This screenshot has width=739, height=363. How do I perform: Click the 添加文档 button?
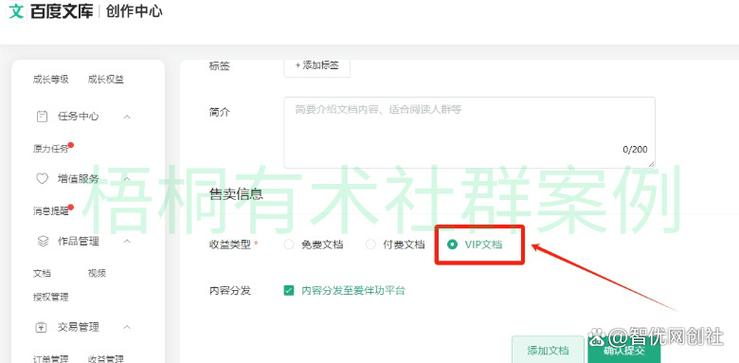(548, 350)
